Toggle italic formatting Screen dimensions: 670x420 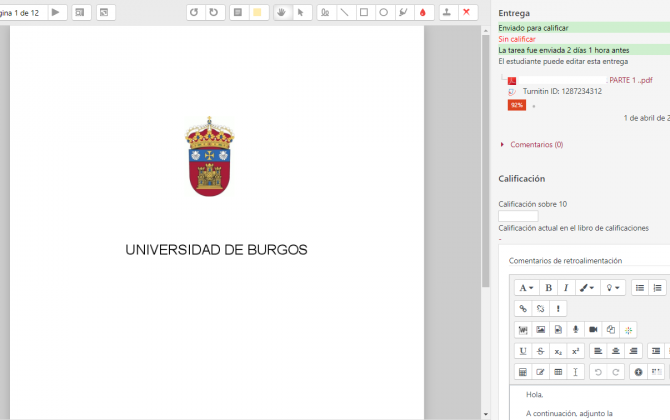pos(566,288)
